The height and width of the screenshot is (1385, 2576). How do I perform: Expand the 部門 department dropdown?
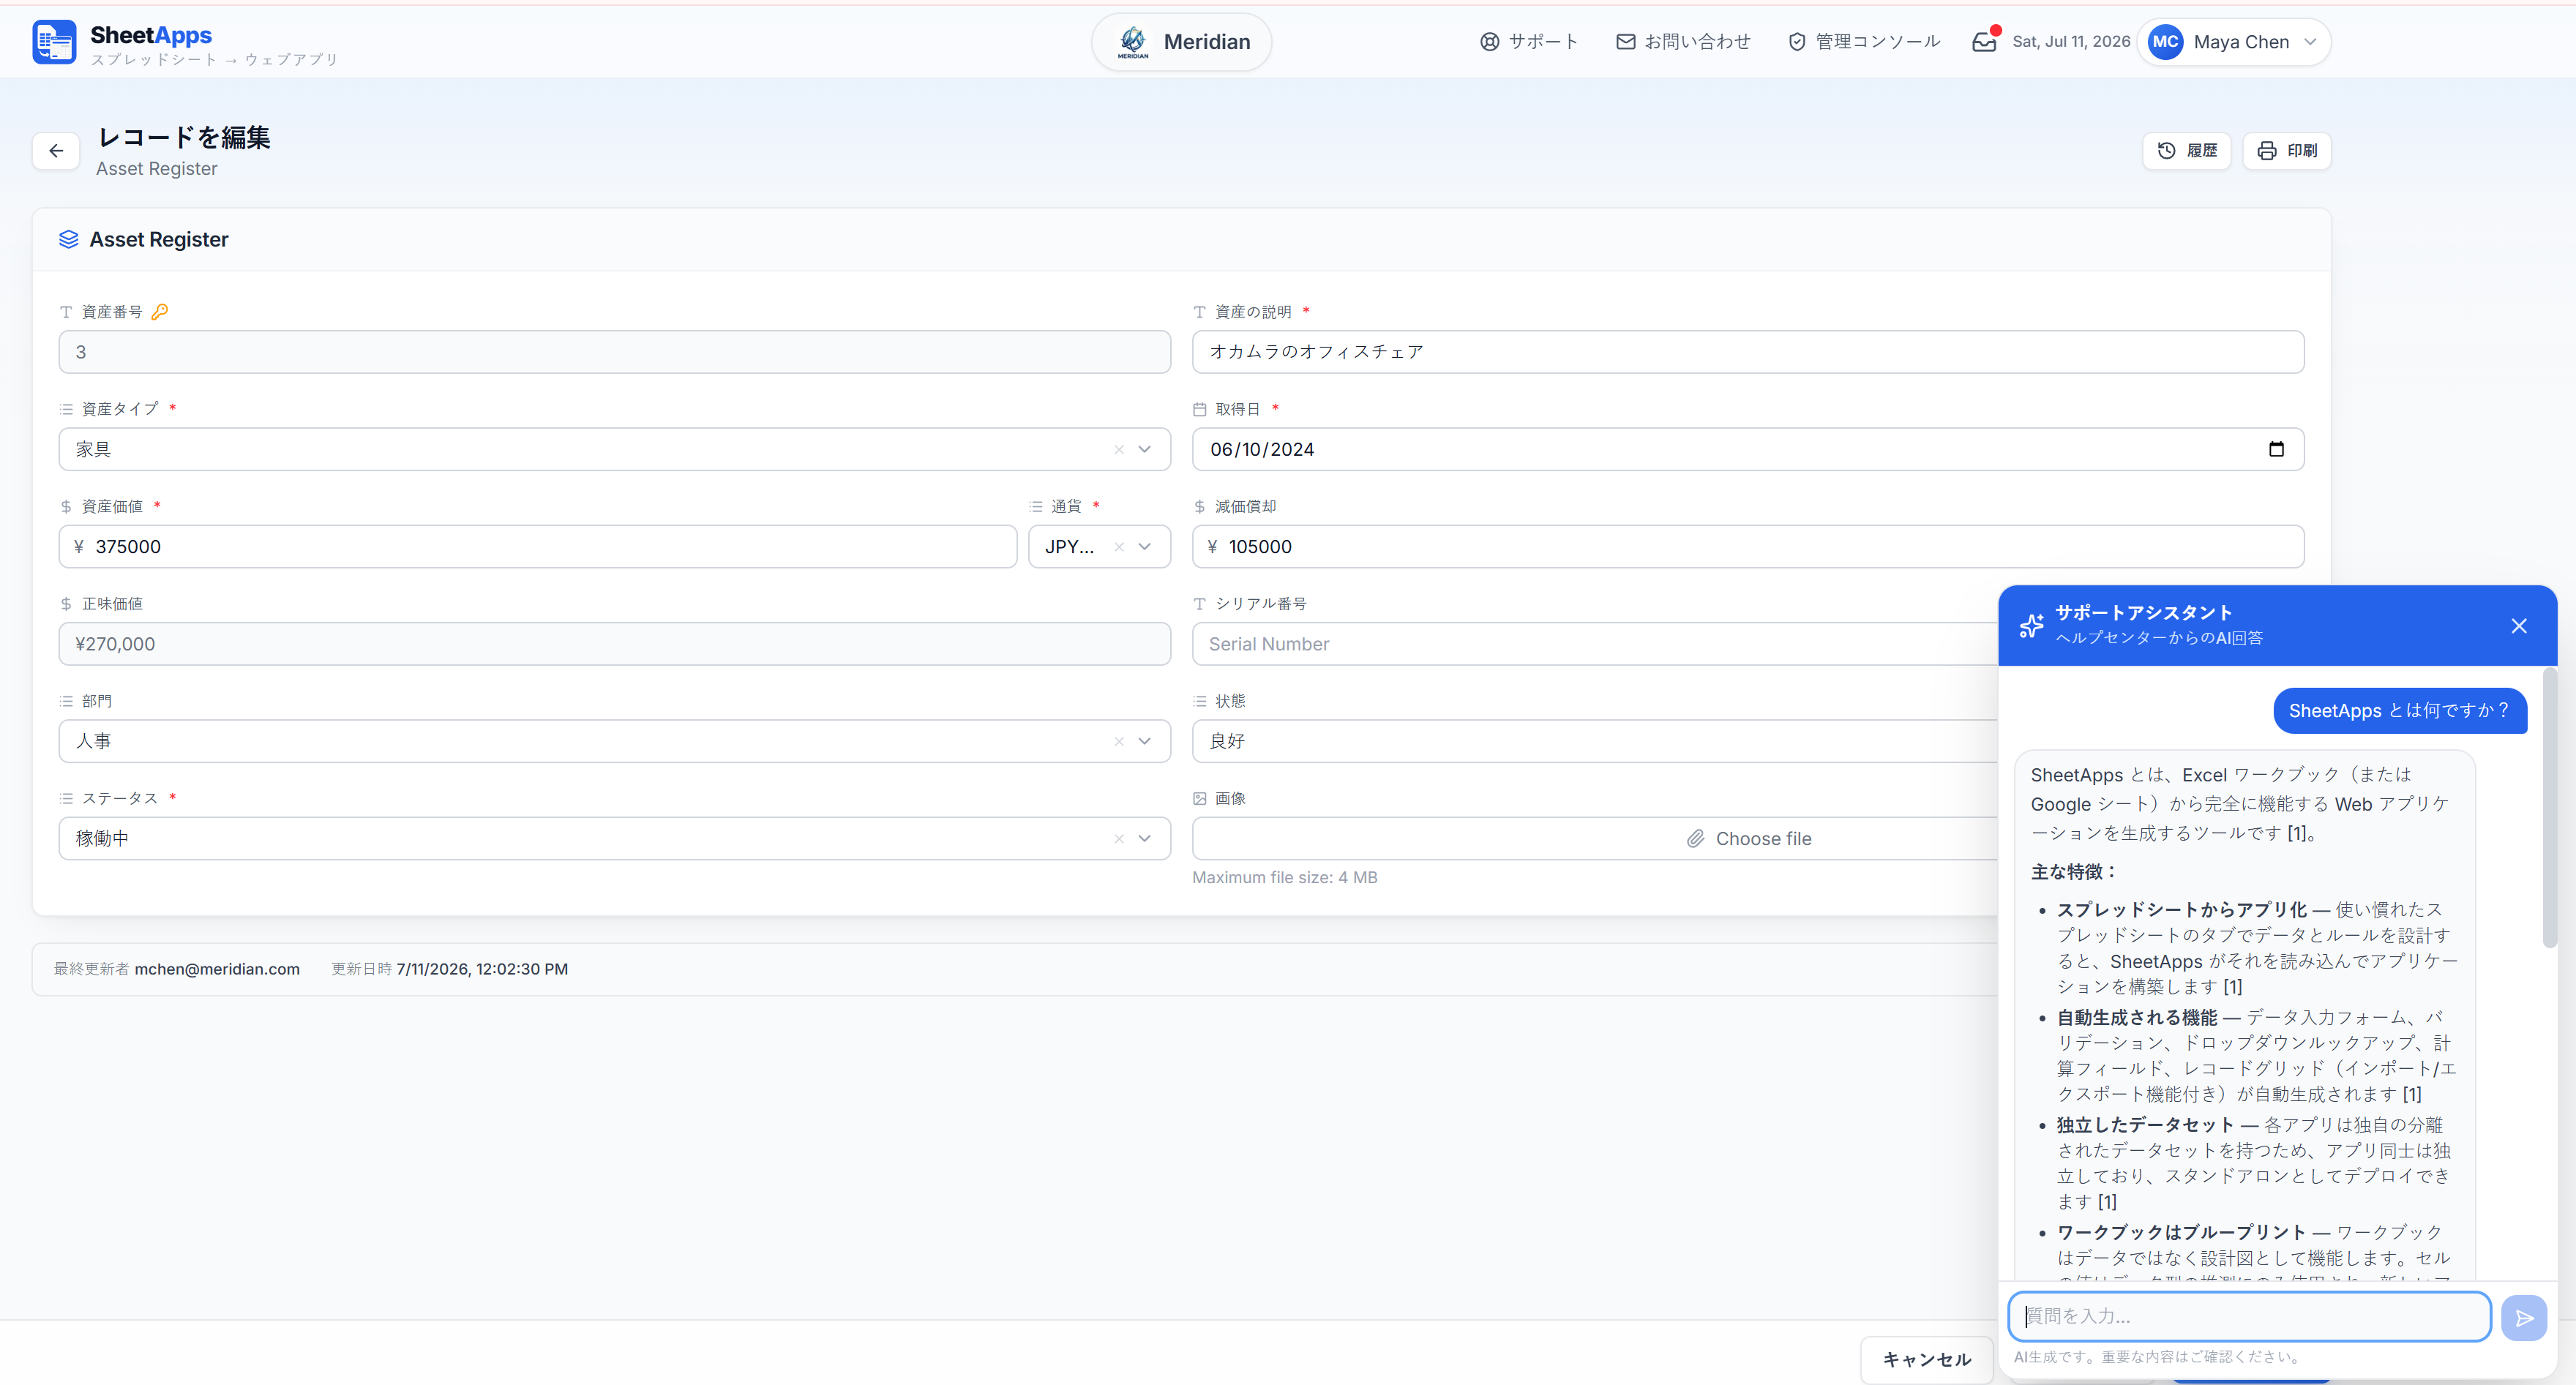1145,742
